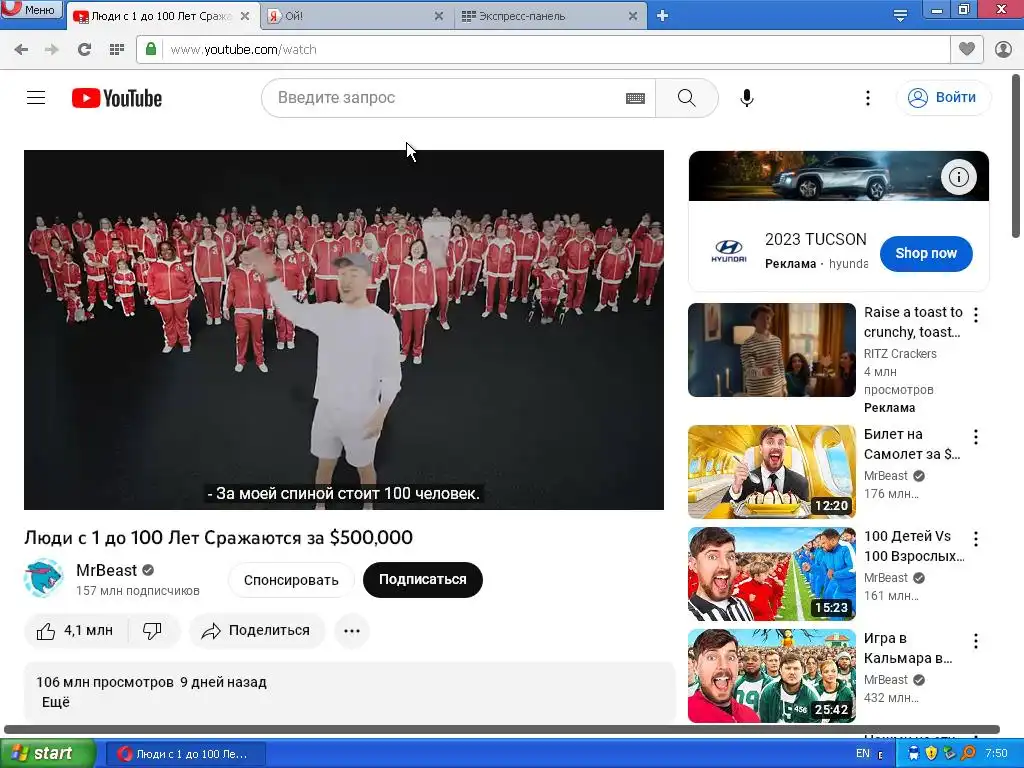Switch to the Экспресс-панель tab
This screenshot has width=1024, height=768.
click(x=550, y=16)
